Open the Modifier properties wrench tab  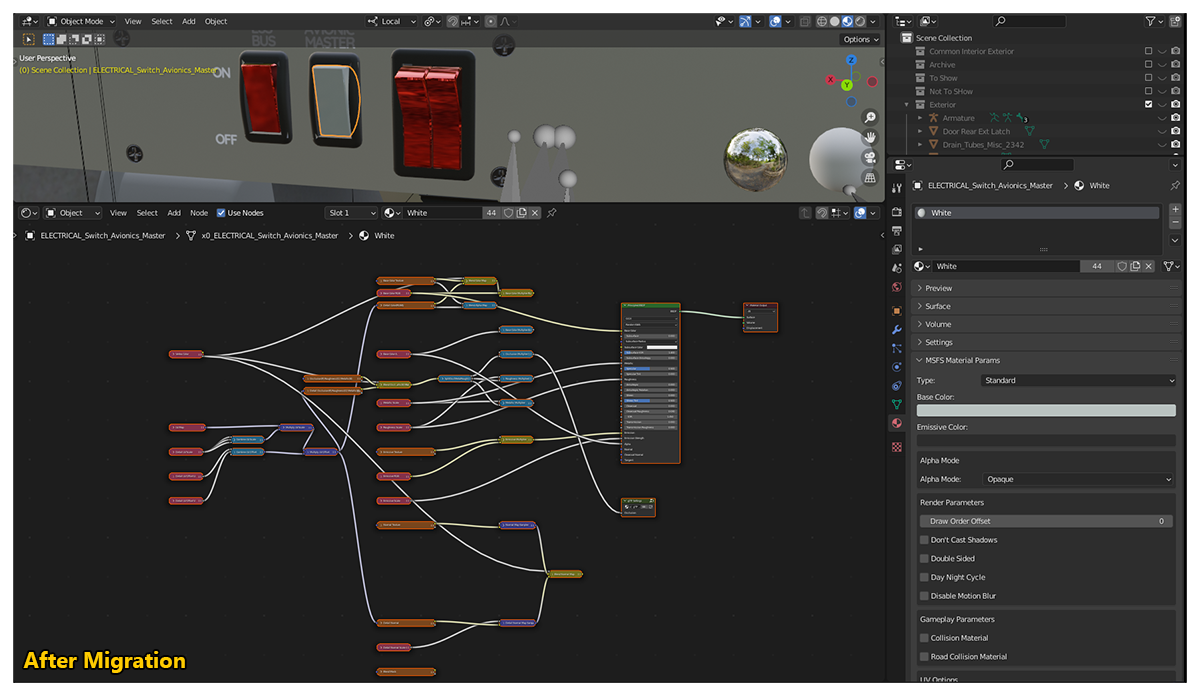coord(896,329)
